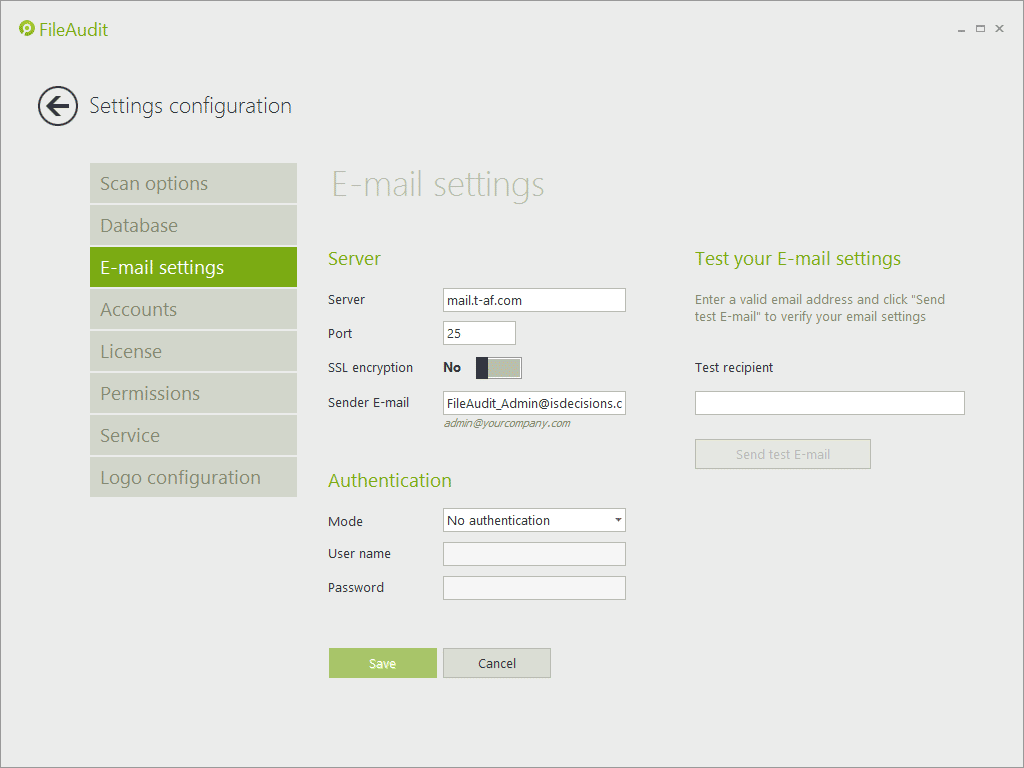The height and width of the screenshot is (768, 1024).
Task: Open the Permissions settings
Action: pyautogui.click(x=193, y=394)
